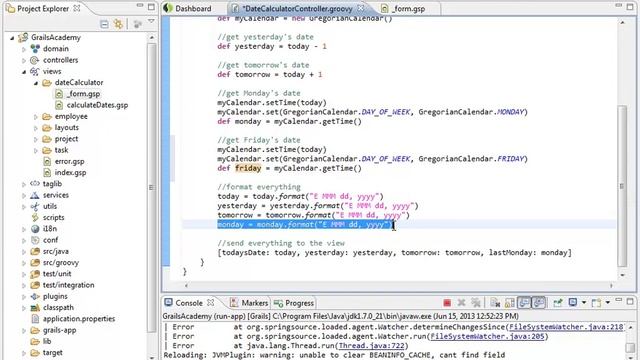The width and height of the screenshot is (640, 360).
Task: Click Display Selected Console icon
Action: tap(573, 302)
